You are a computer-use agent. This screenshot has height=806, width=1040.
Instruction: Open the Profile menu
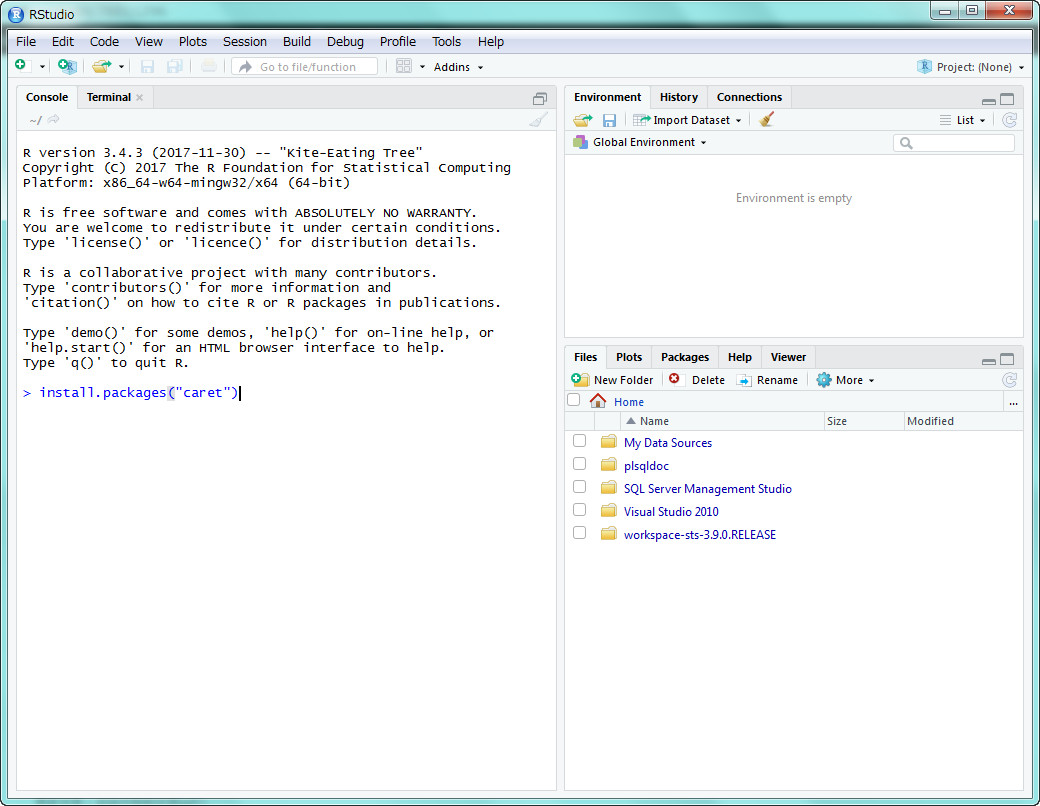tap(398, 42)
